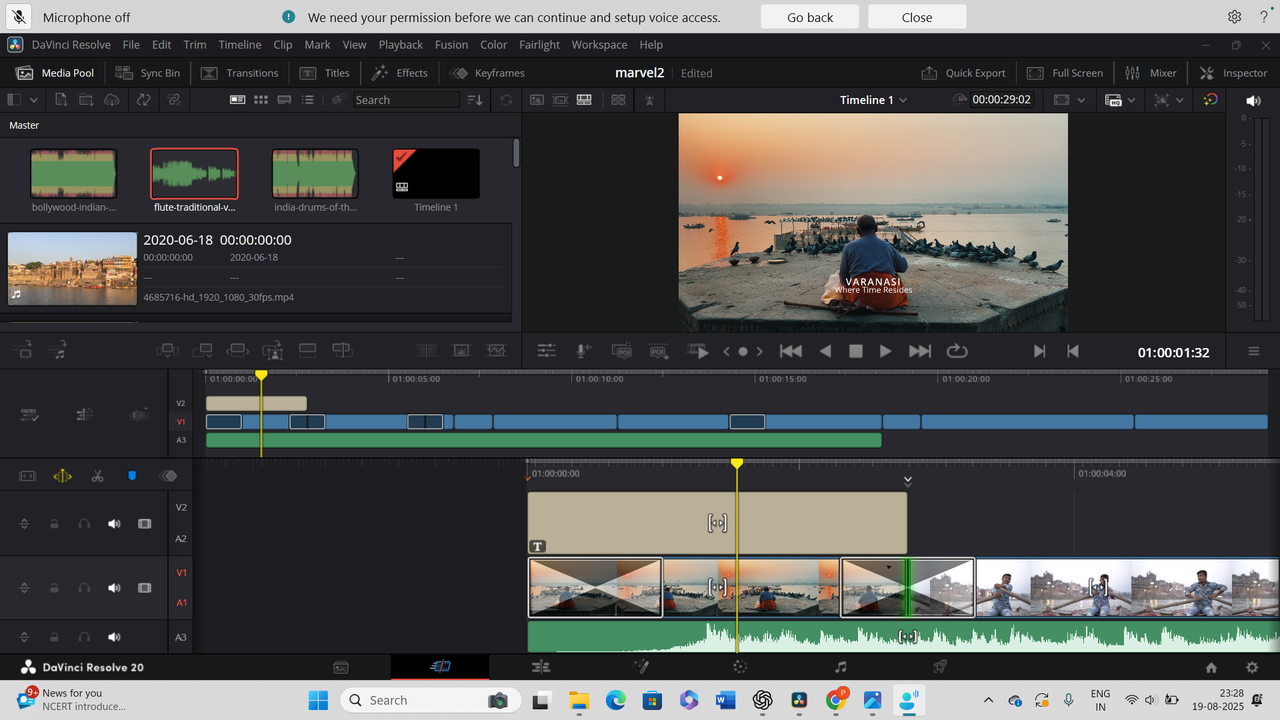Mute the V1 A1 track speaker
The image size is (1280, 720).
click(114, 588)
